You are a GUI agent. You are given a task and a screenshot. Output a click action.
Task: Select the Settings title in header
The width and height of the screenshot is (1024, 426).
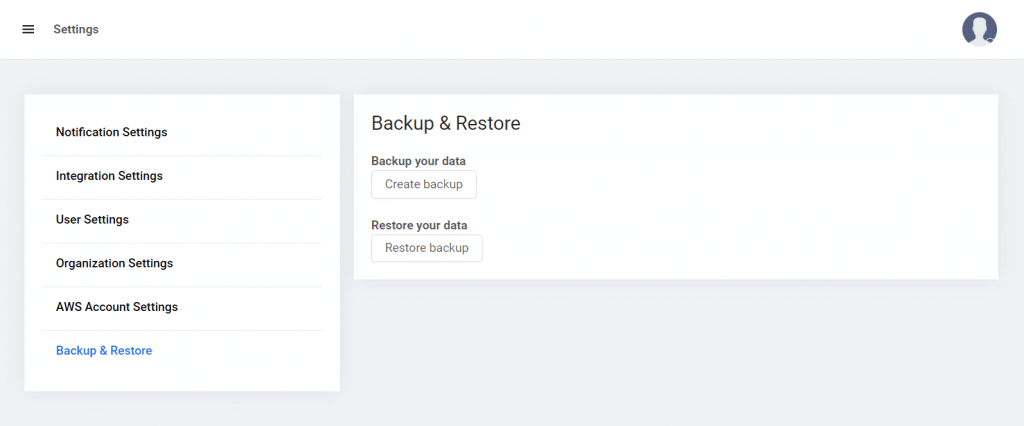click(x=76, y=29)
